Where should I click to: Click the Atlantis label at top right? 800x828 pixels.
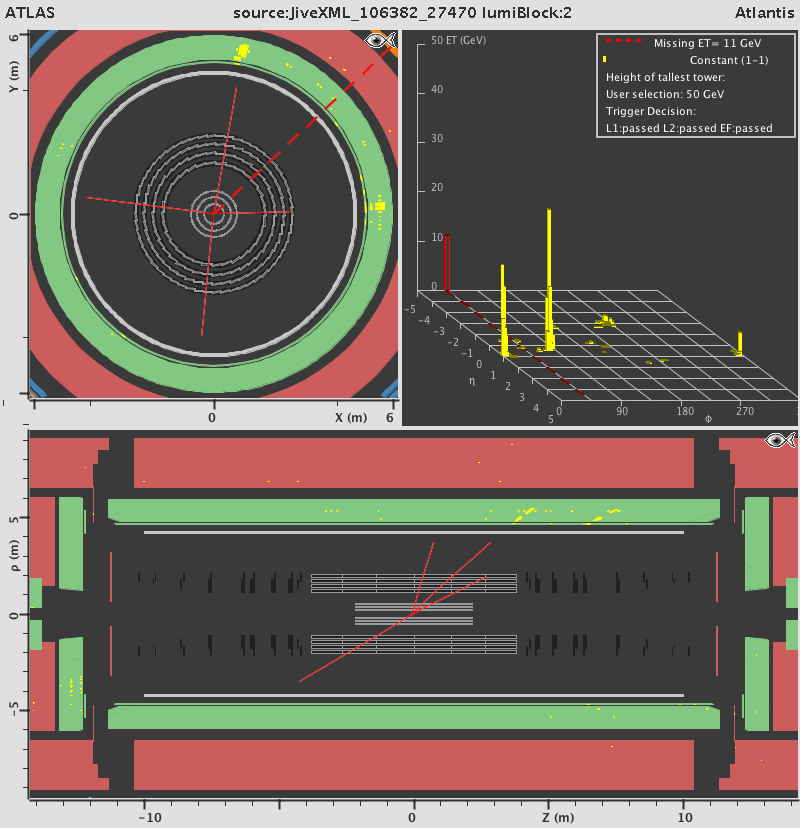coord(768,11)
